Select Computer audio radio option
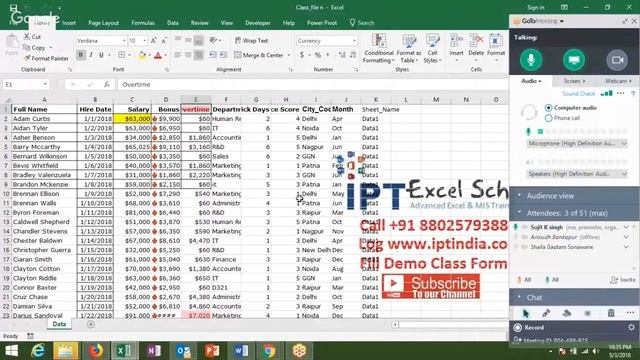 (549, 108)
